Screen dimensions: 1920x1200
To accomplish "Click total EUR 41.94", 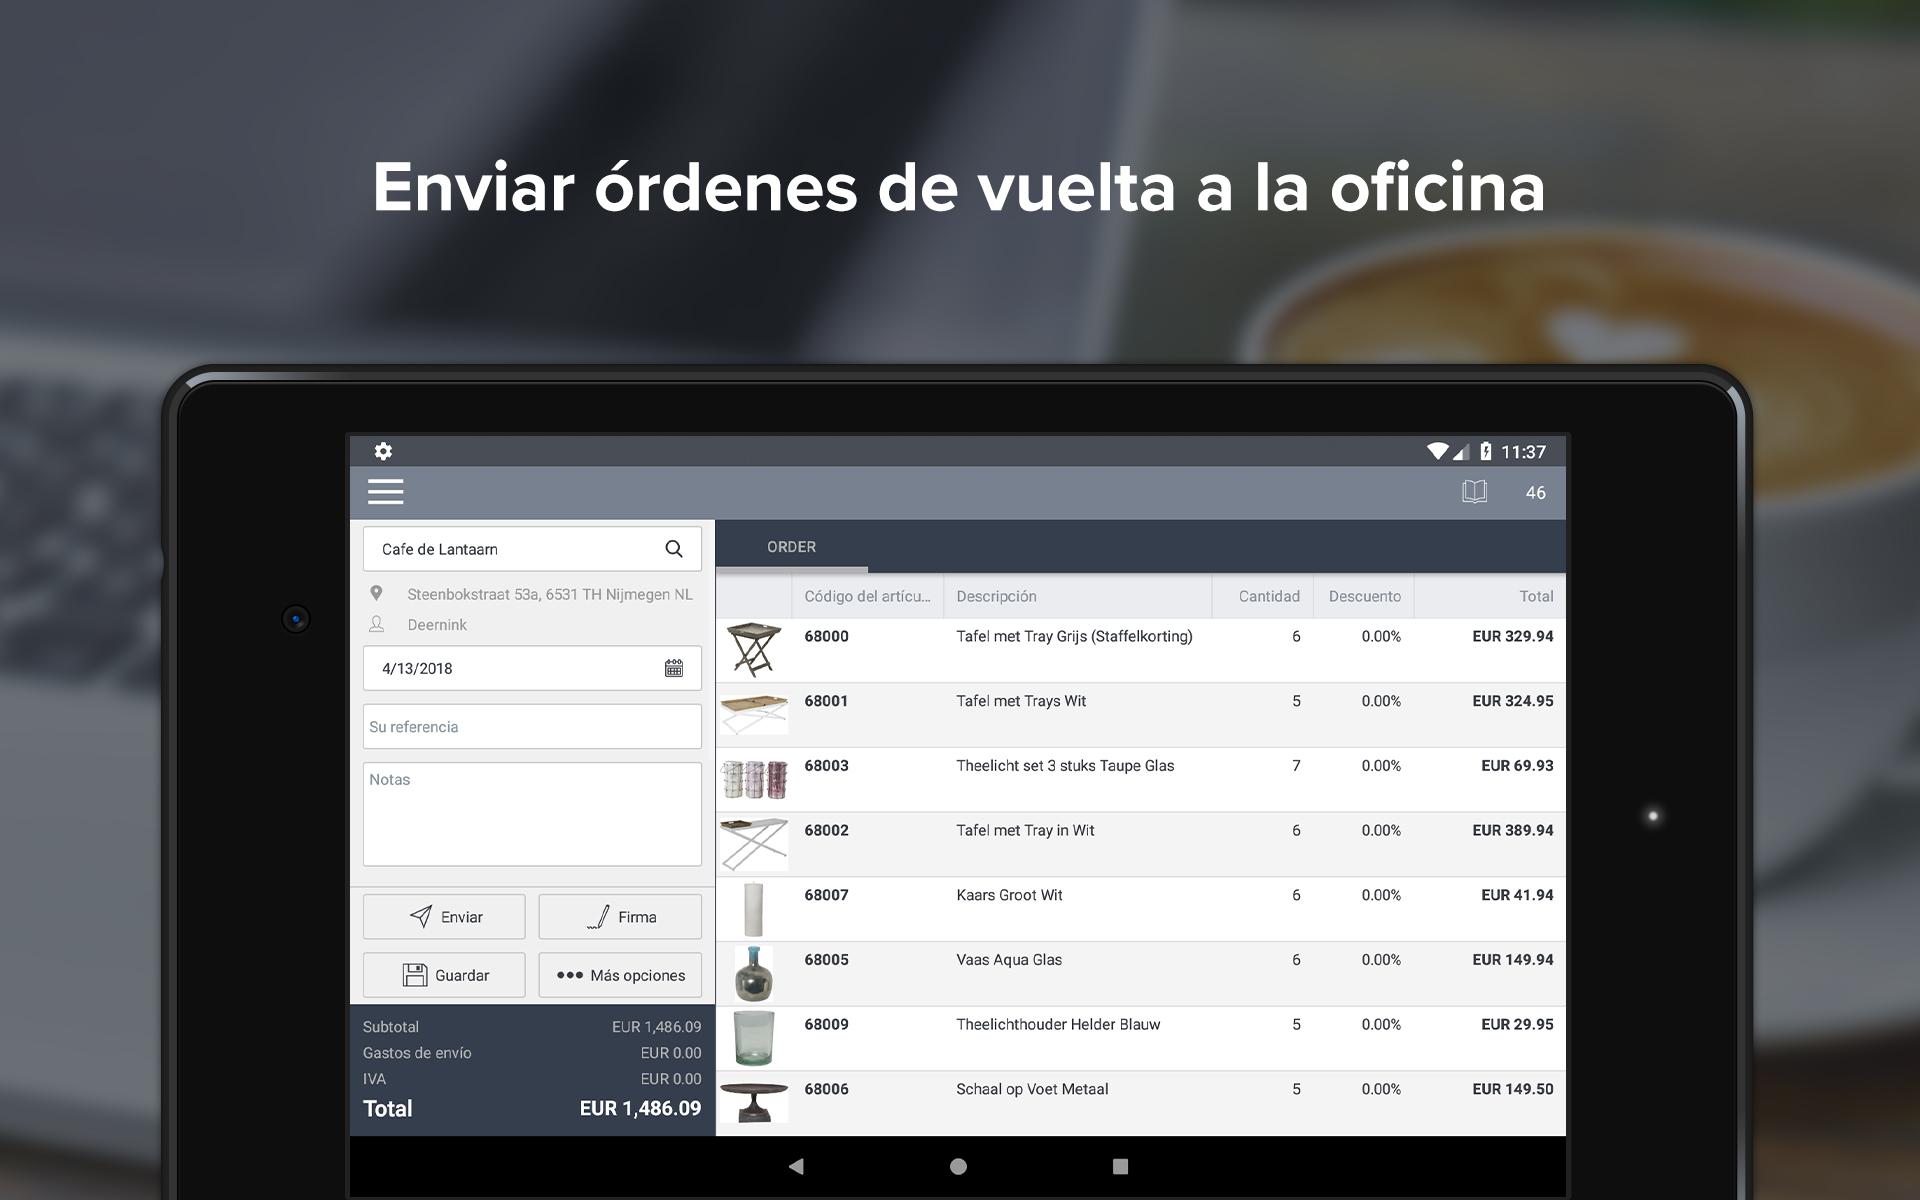I will [1517, 895].
